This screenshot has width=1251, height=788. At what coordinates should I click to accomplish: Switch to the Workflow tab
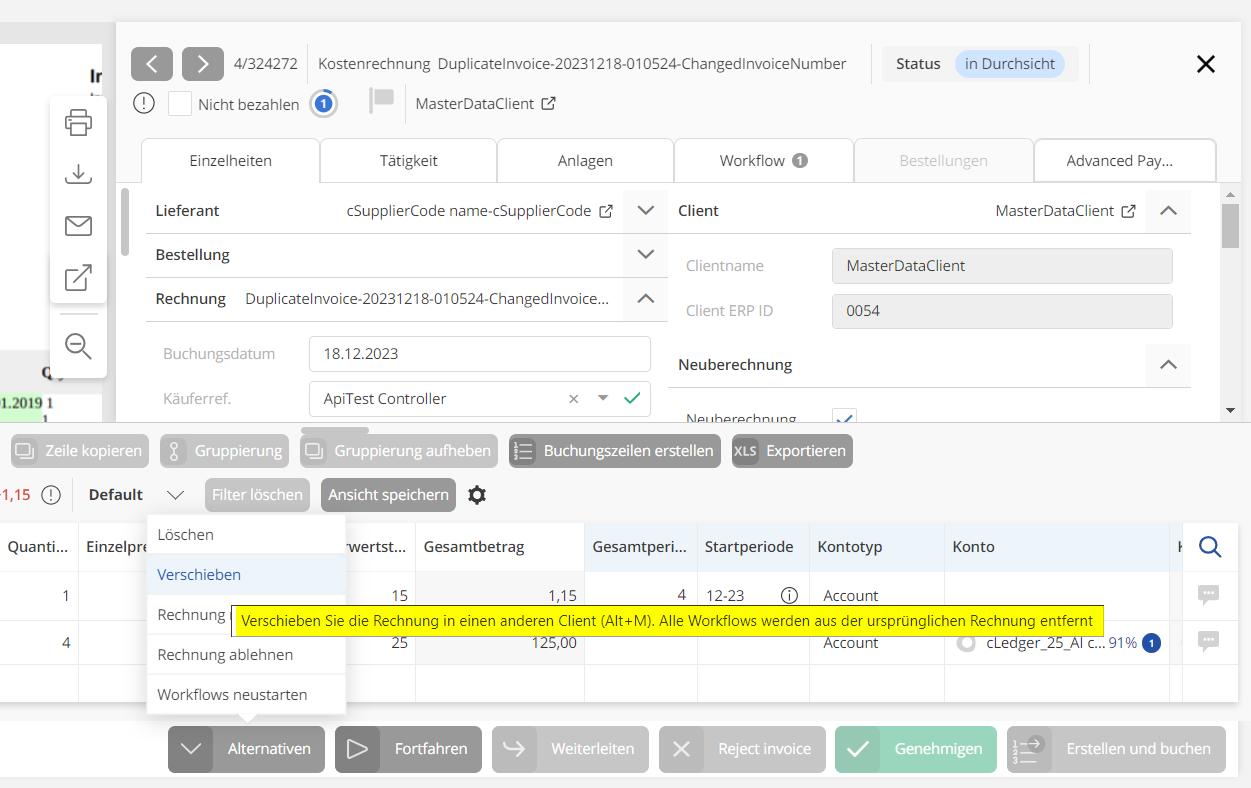(763, 160)
